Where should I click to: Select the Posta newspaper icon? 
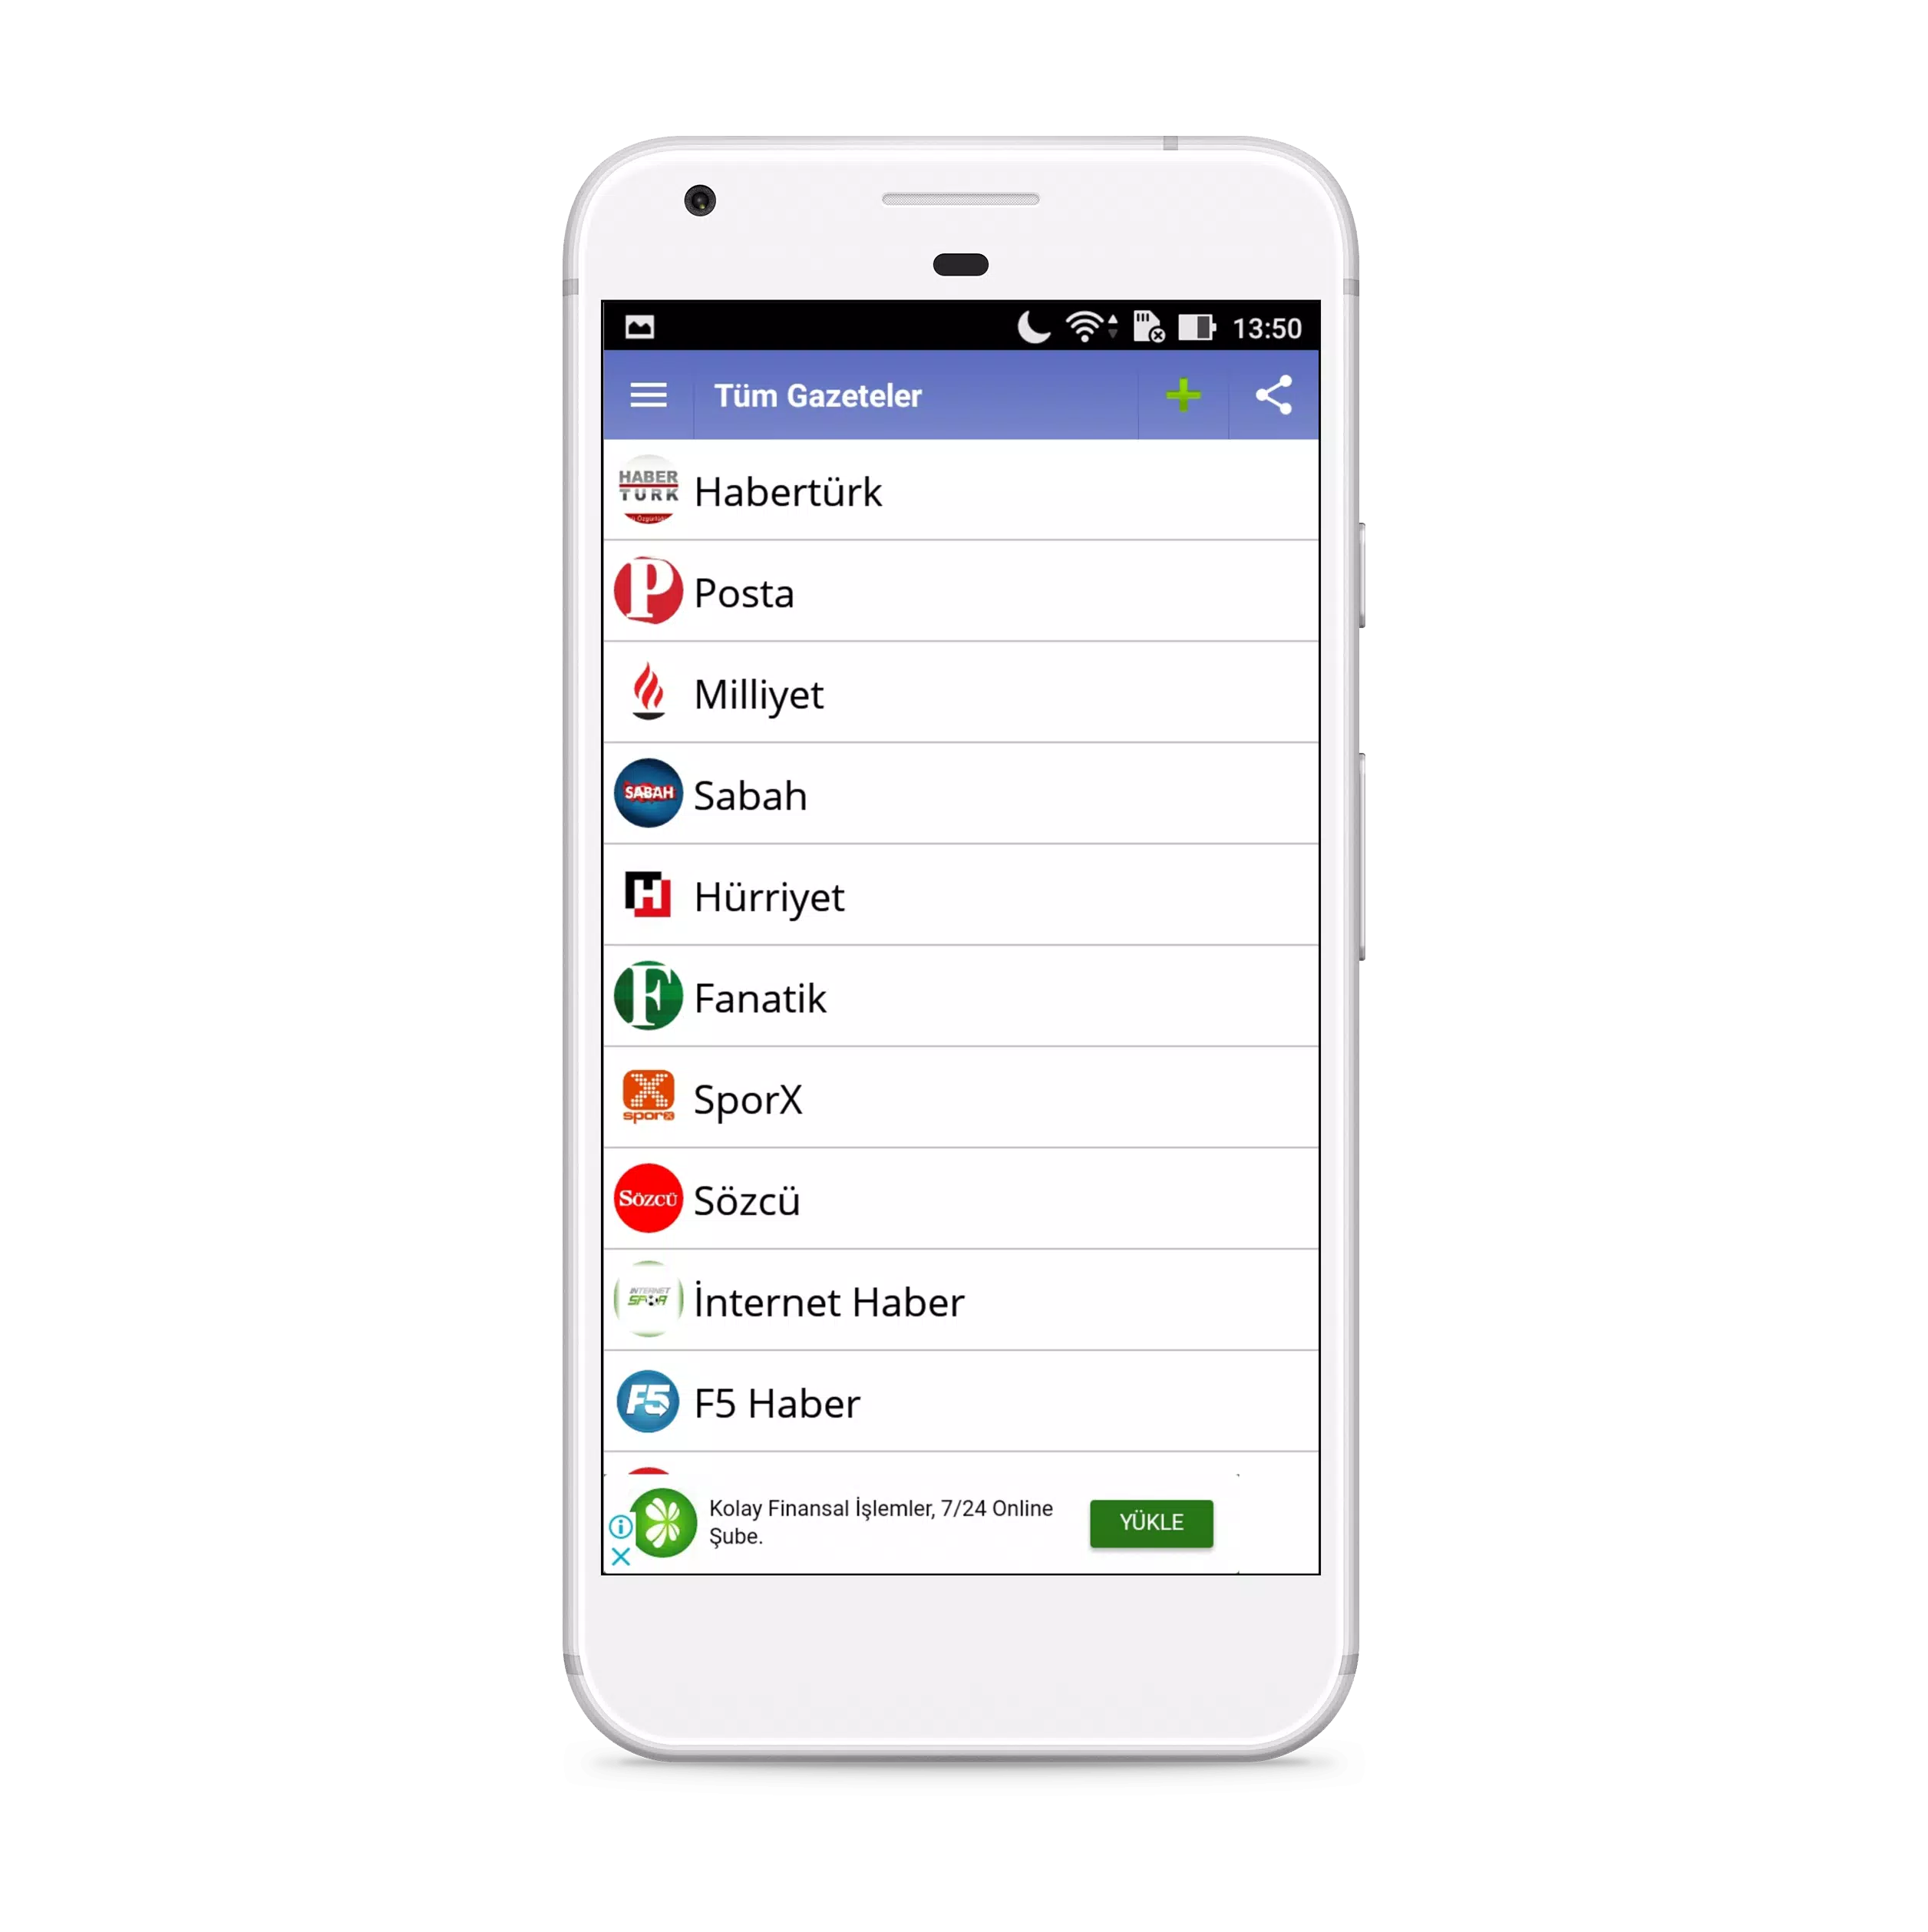tap(648, 590)
